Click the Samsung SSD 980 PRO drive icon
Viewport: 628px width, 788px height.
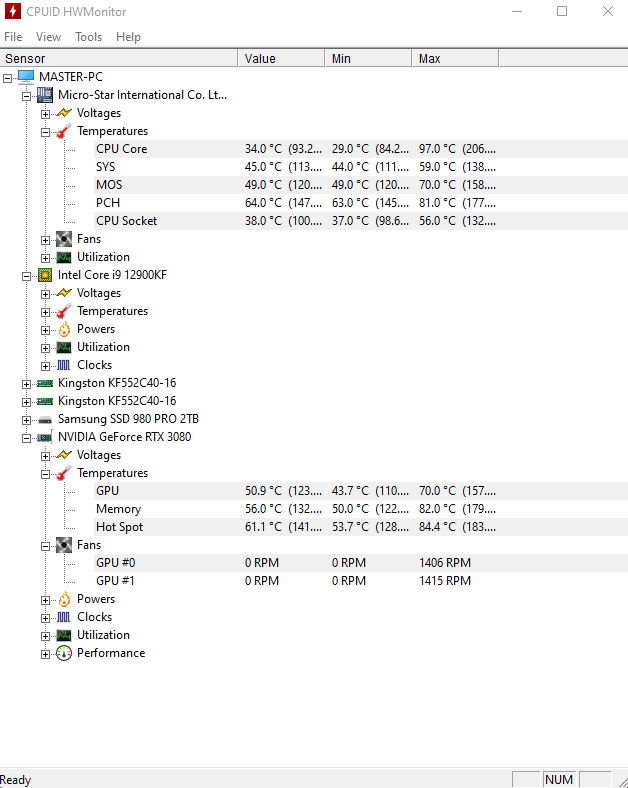[45, 420]
